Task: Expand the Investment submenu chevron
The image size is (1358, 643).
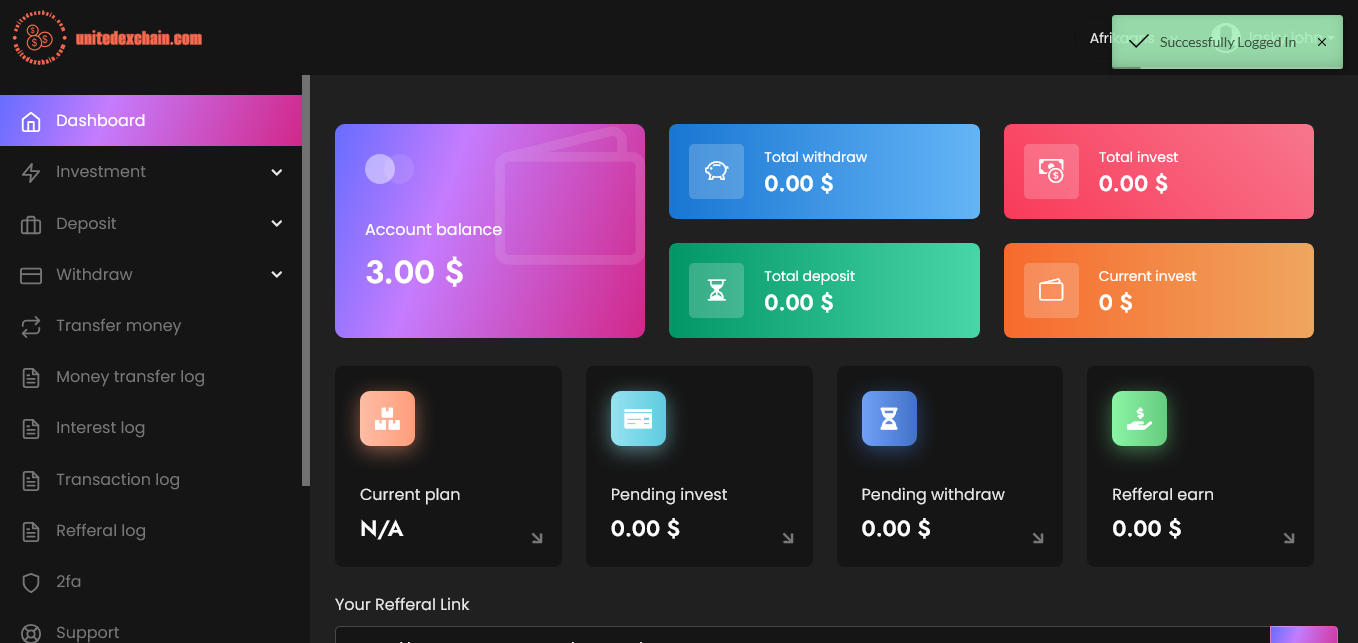Action: click(277, 173)
